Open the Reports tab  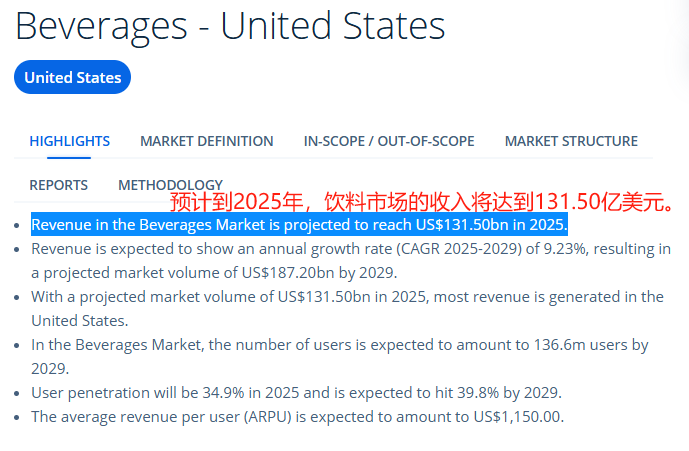(58, 185)
